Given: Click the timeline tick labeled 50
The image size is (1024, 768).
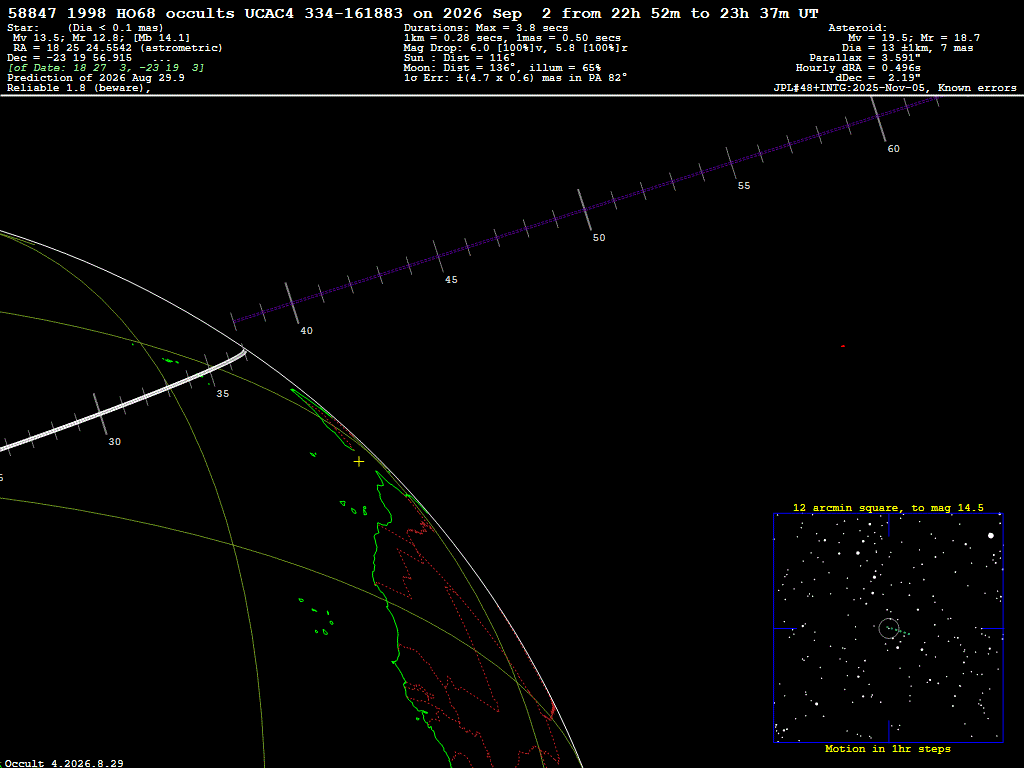Looking at the screenshot, I should click(584, 210).
